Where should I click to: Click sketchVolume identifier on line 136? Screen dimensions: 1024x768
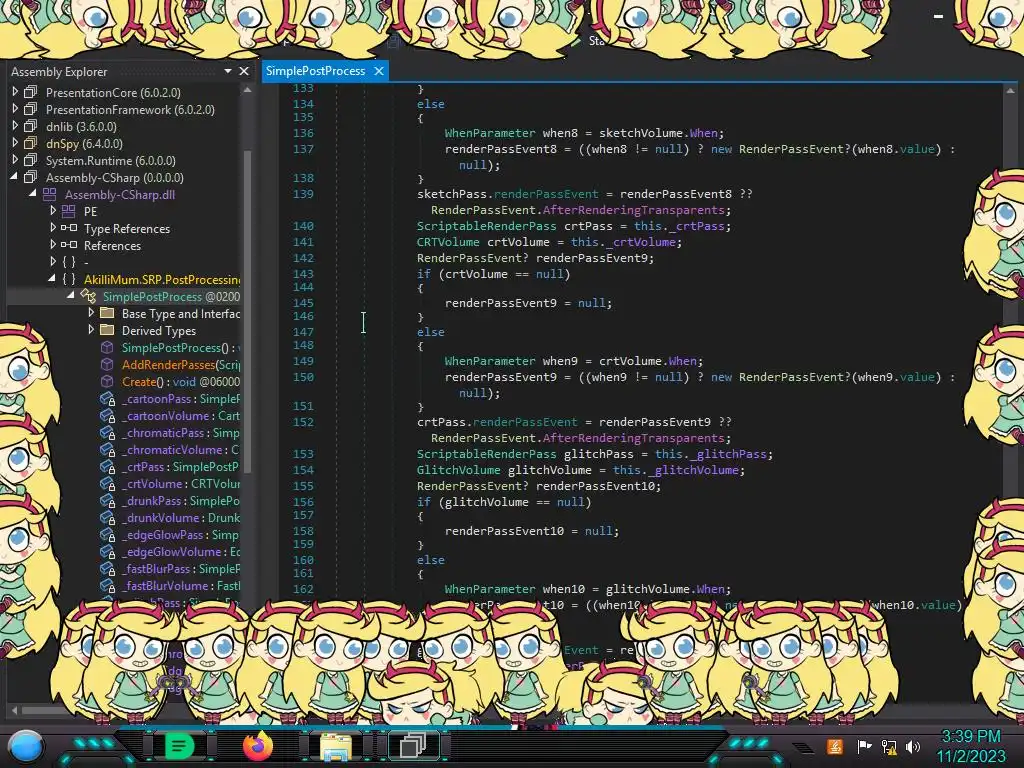(641, 133)
